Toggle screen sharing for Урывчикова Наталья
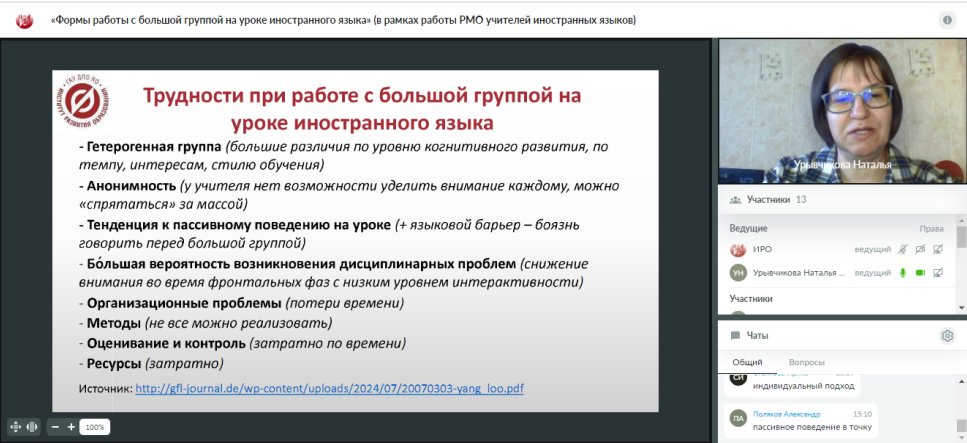This screenshot has height=443, width=967. coord(938,272)
